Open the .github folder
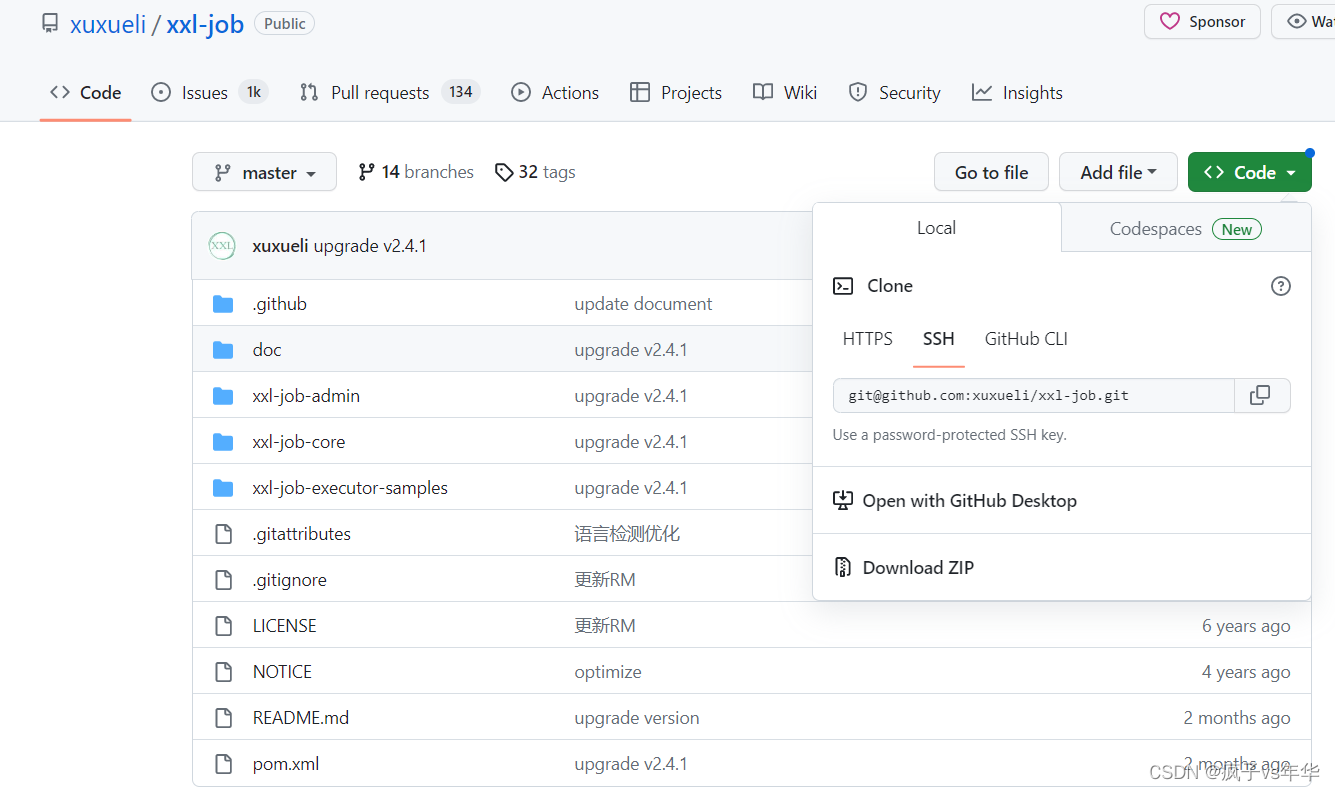Screen dimensions: 1335x791 point(279,304)
